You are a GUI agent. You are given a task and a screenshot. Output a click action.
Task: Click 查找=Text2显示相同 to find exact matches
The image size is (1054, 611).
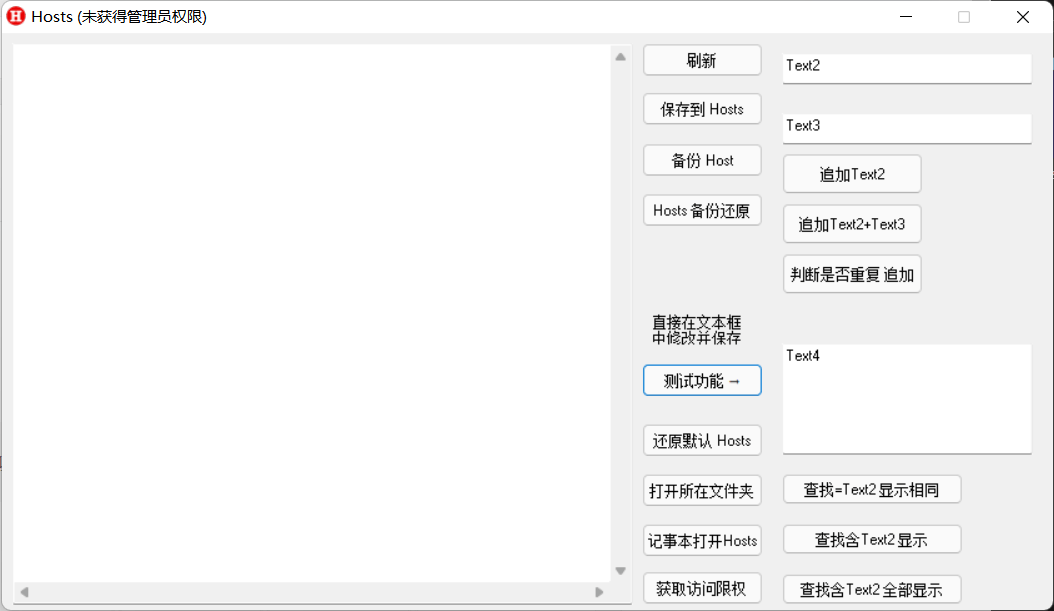(871, 489)
